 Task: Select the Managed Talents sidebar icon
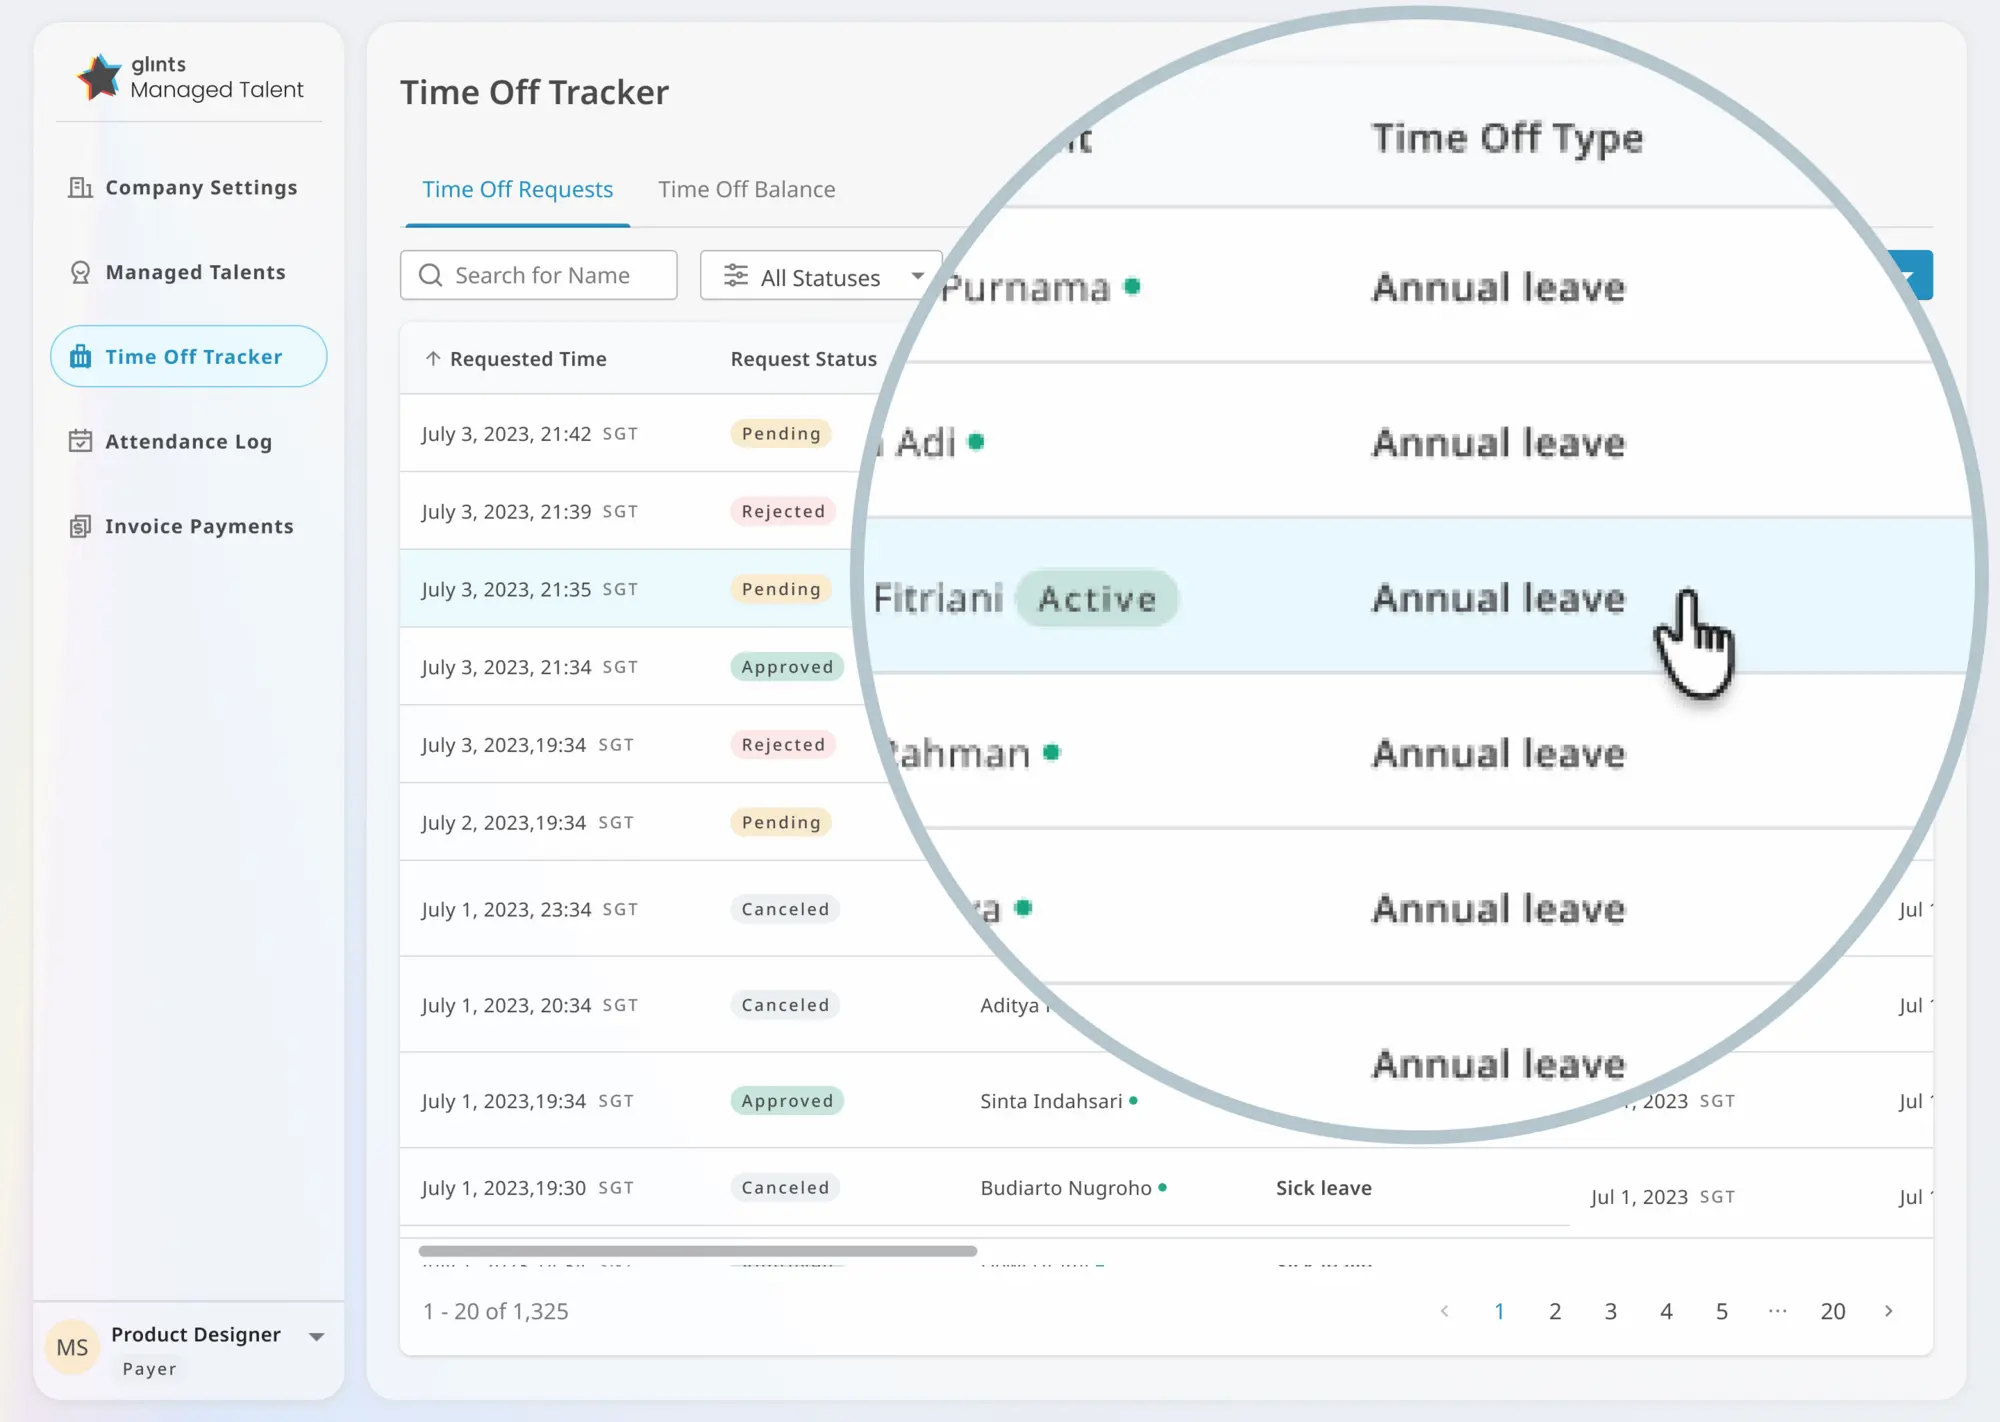coord(80,271)
